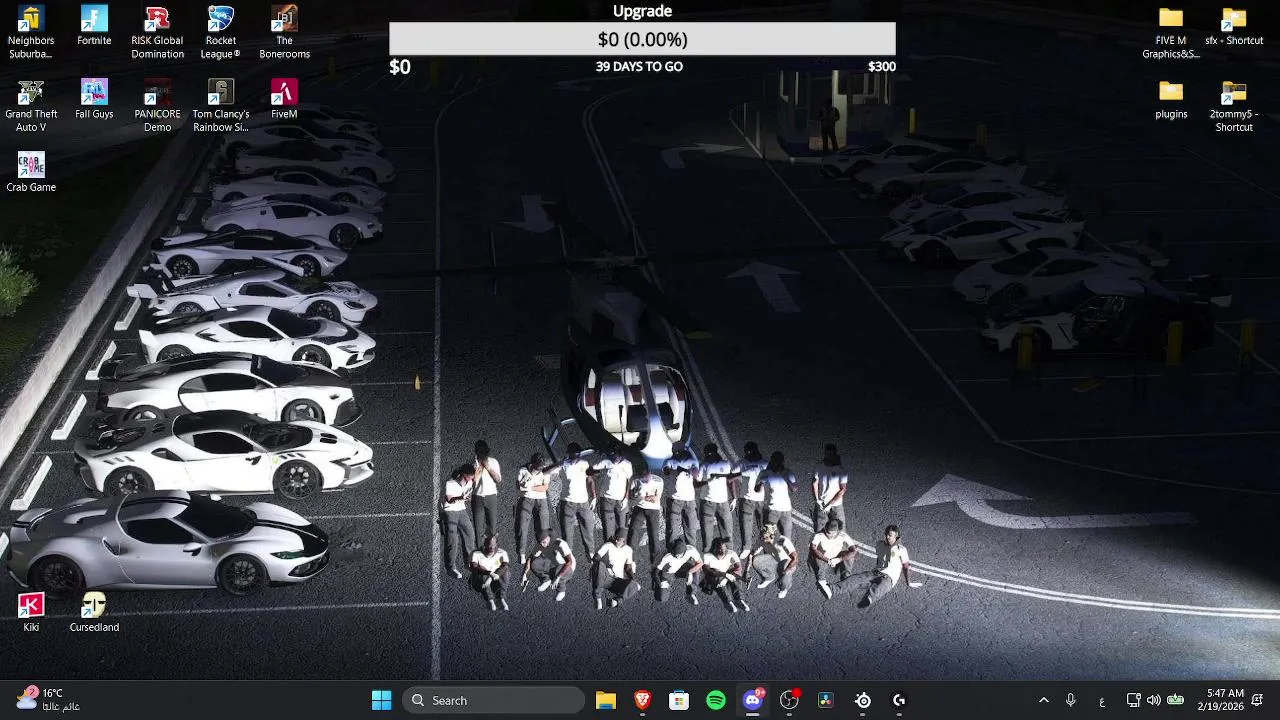Open the PANICORE Demo shortcut
The height and width of the screenshot is (720, 1280).
pos(157,105)
